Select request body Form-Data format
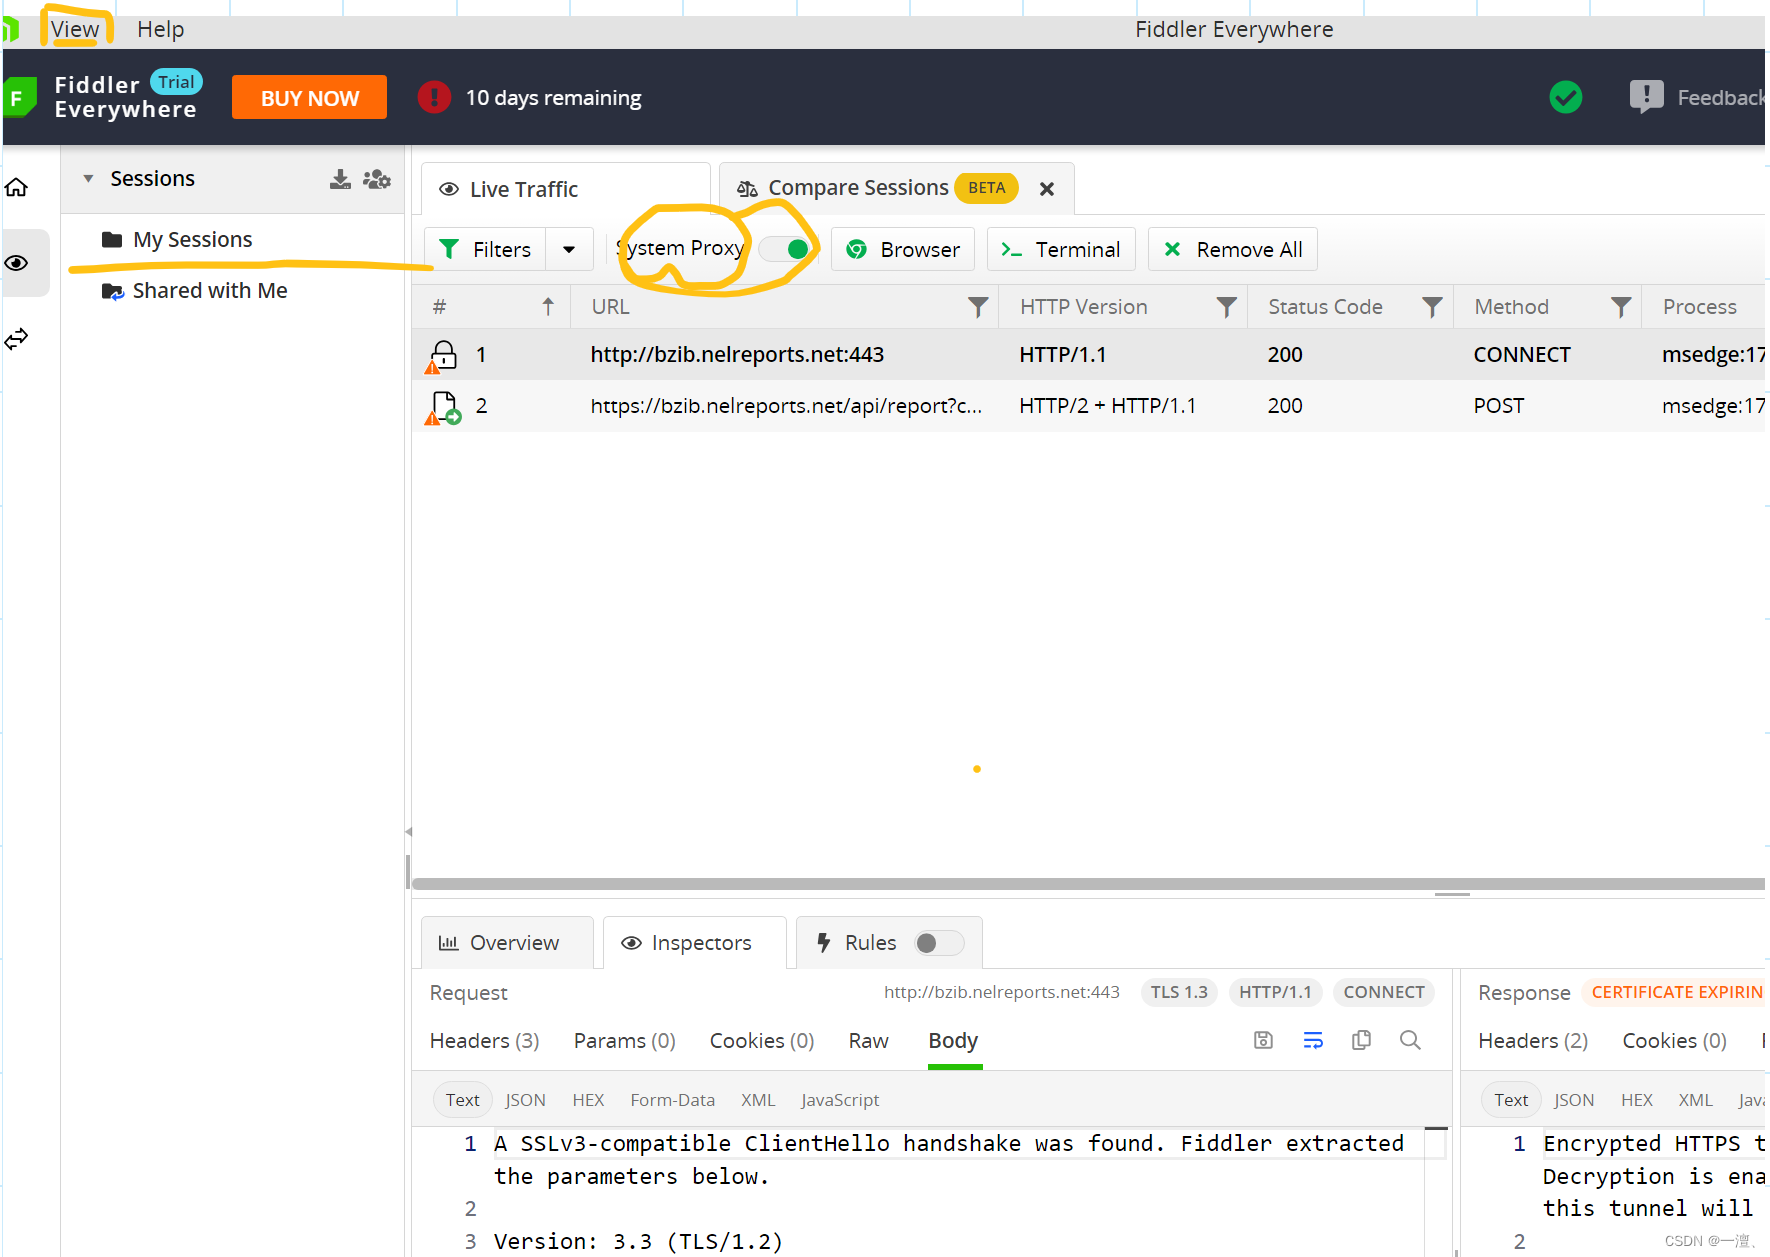1770x1257 pixels. point(672,1100)
